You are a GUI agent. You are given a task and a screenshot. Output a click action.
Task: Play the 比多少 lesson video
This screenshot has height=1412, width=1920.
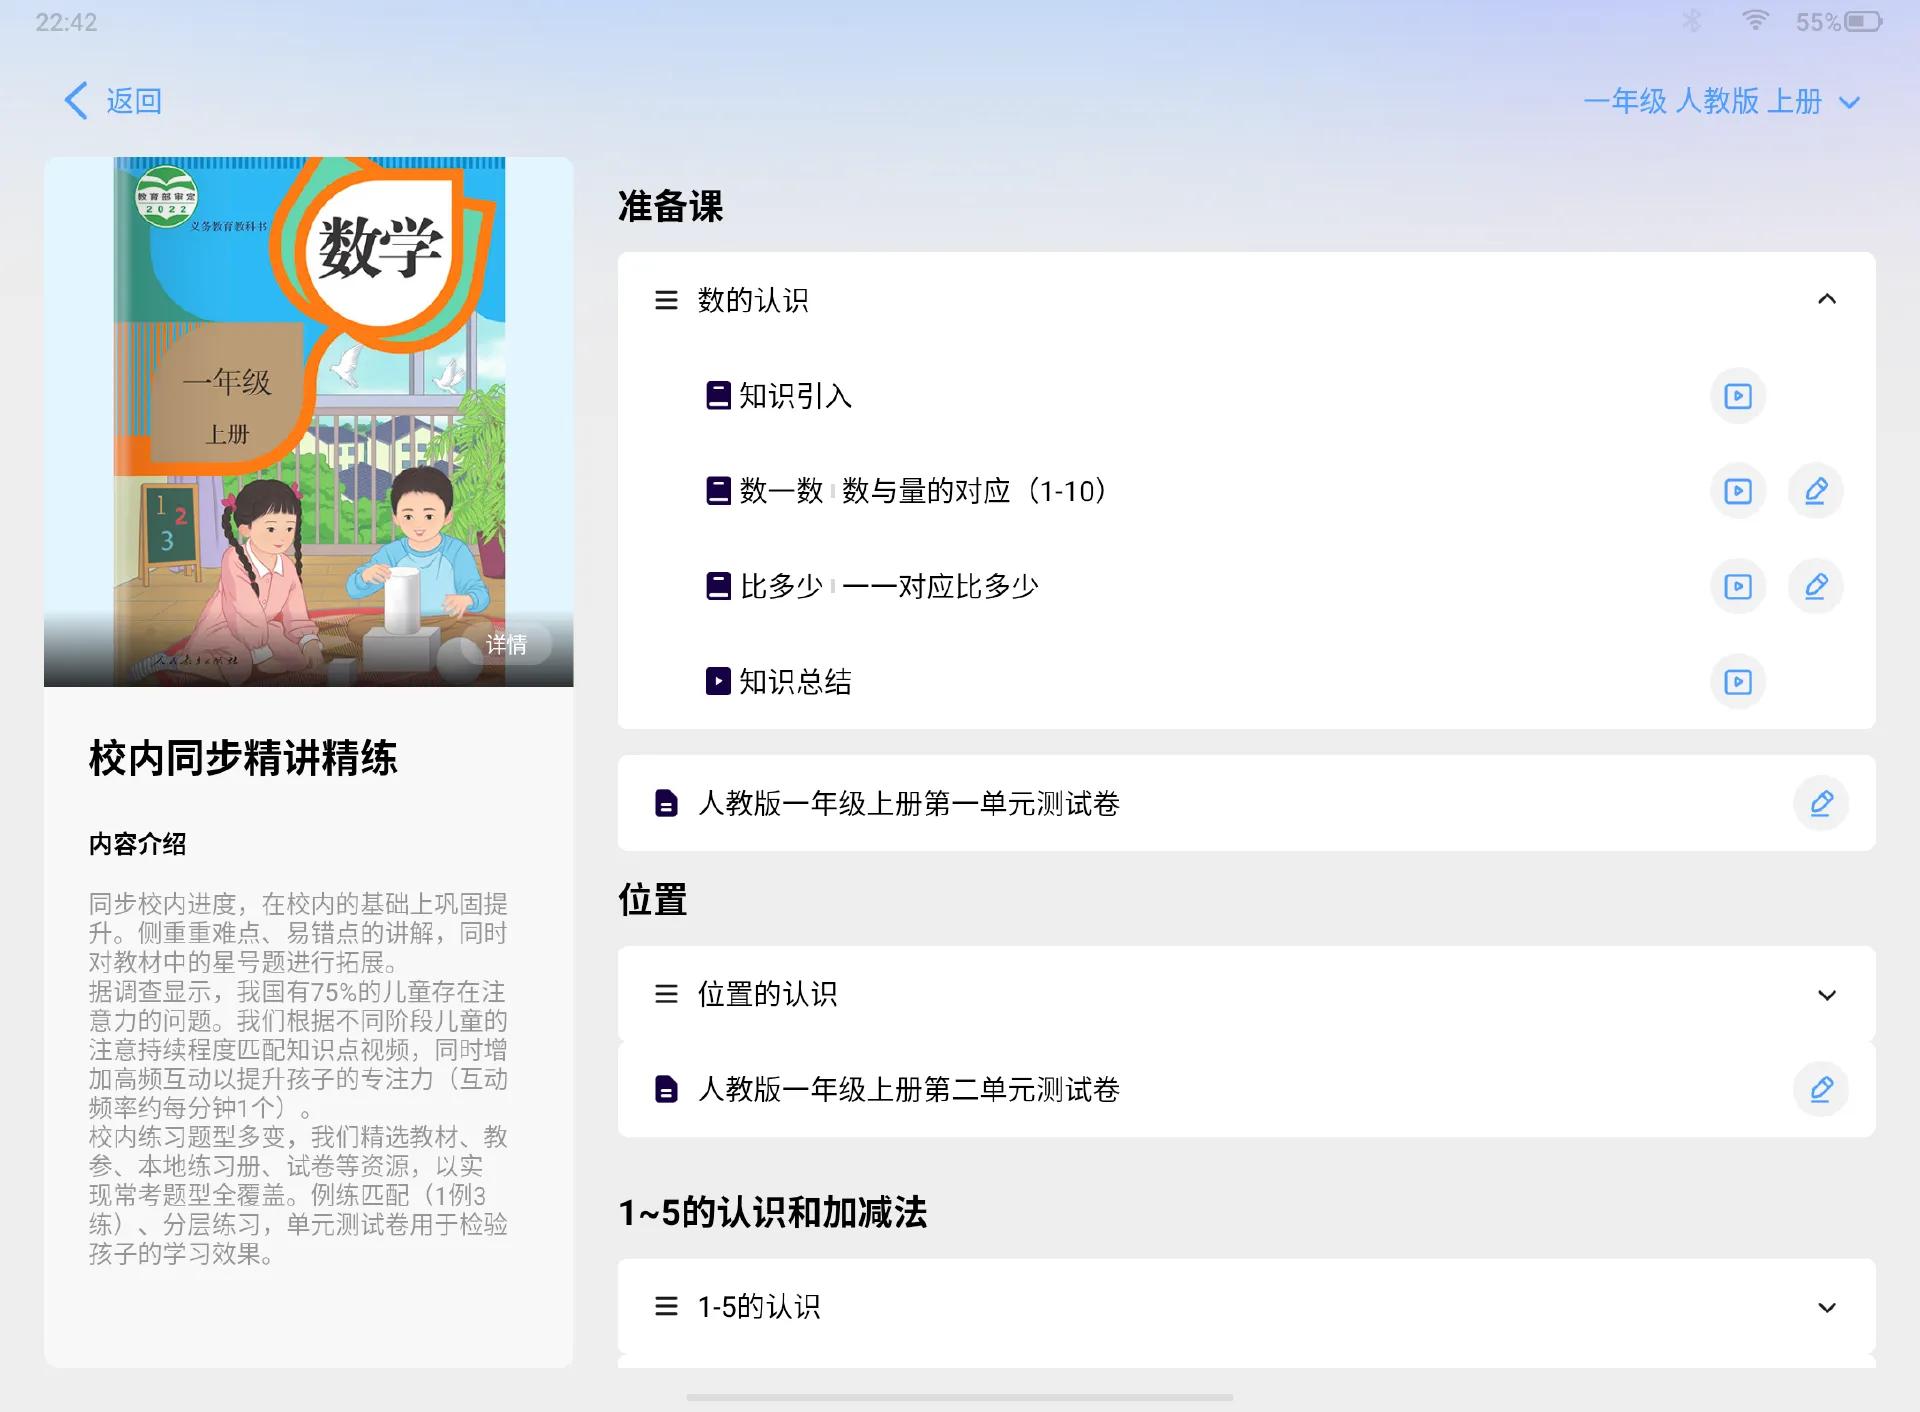pos(1737,587)
